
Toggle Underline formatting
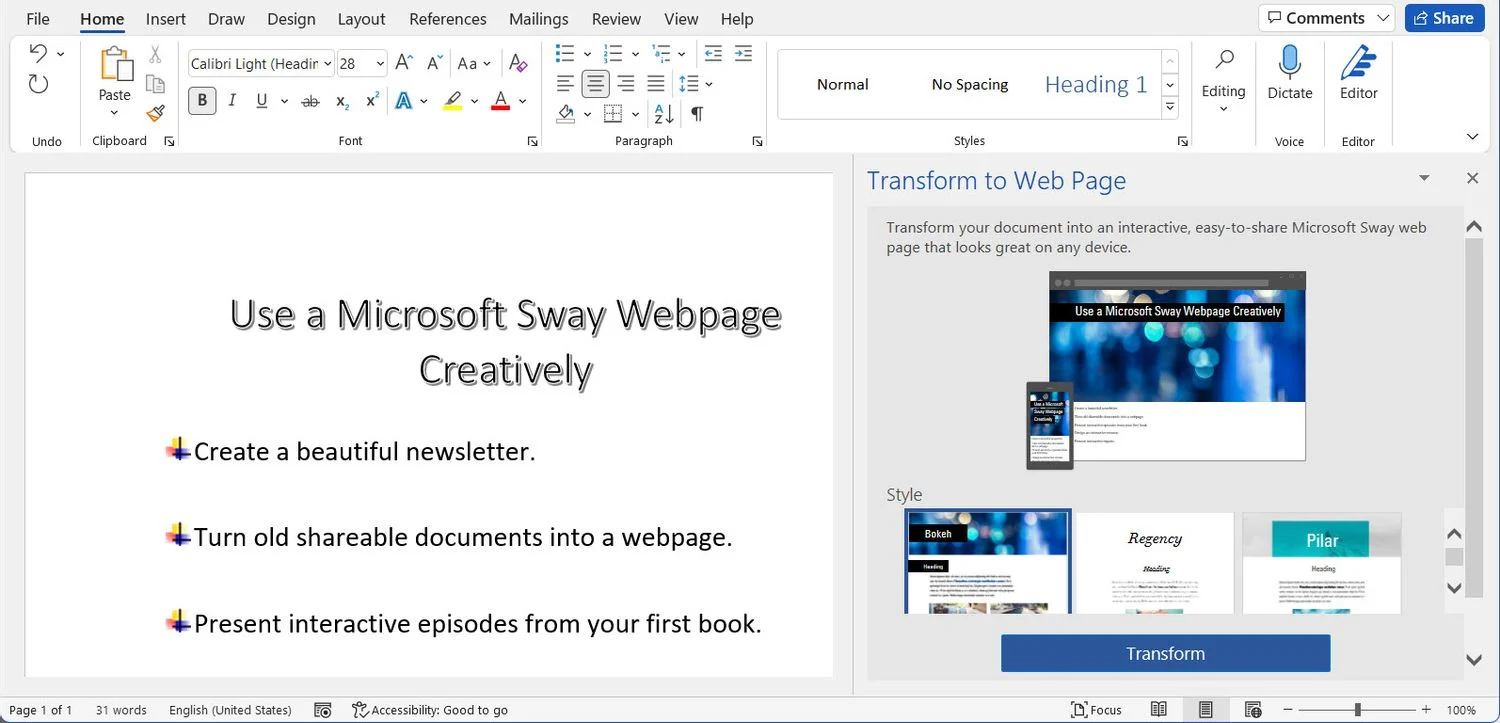tap(262, 101)
